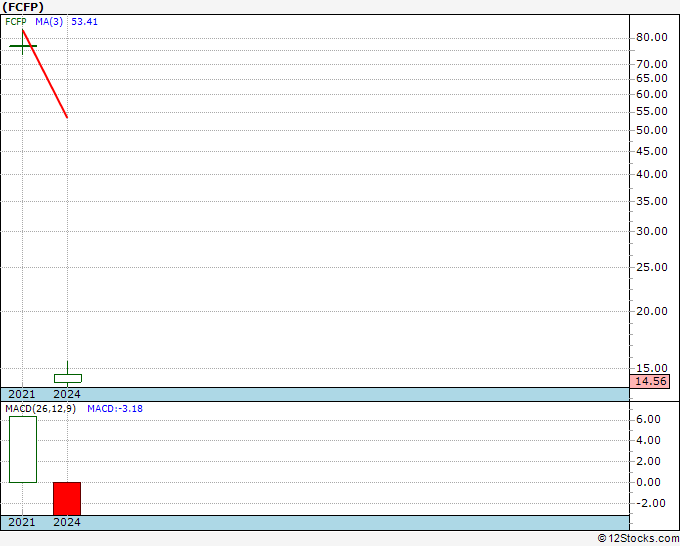Image resolution: width=680 pixels, height=546 pixels.
Task: Click 2024 on the price chart date axis
Action: 67,394
